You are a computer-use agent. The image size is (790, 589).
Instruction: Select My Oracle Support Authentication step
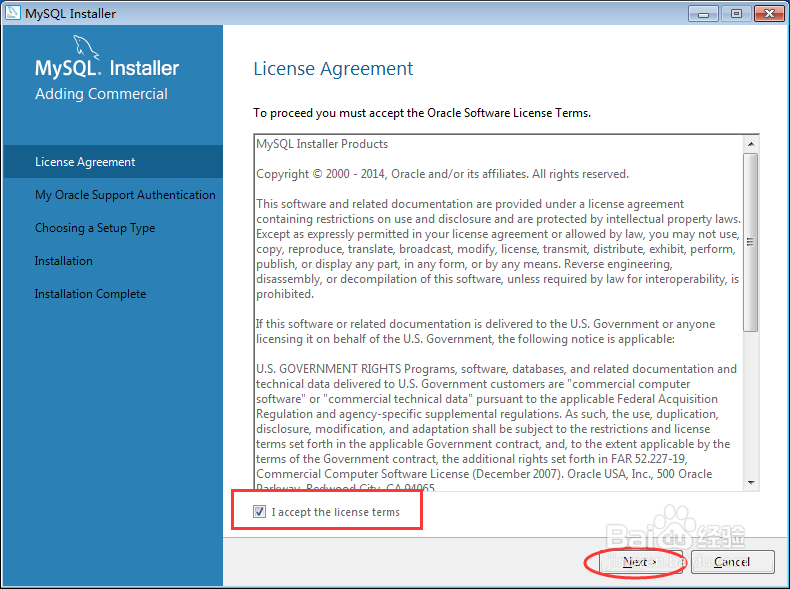coord(125,195)
